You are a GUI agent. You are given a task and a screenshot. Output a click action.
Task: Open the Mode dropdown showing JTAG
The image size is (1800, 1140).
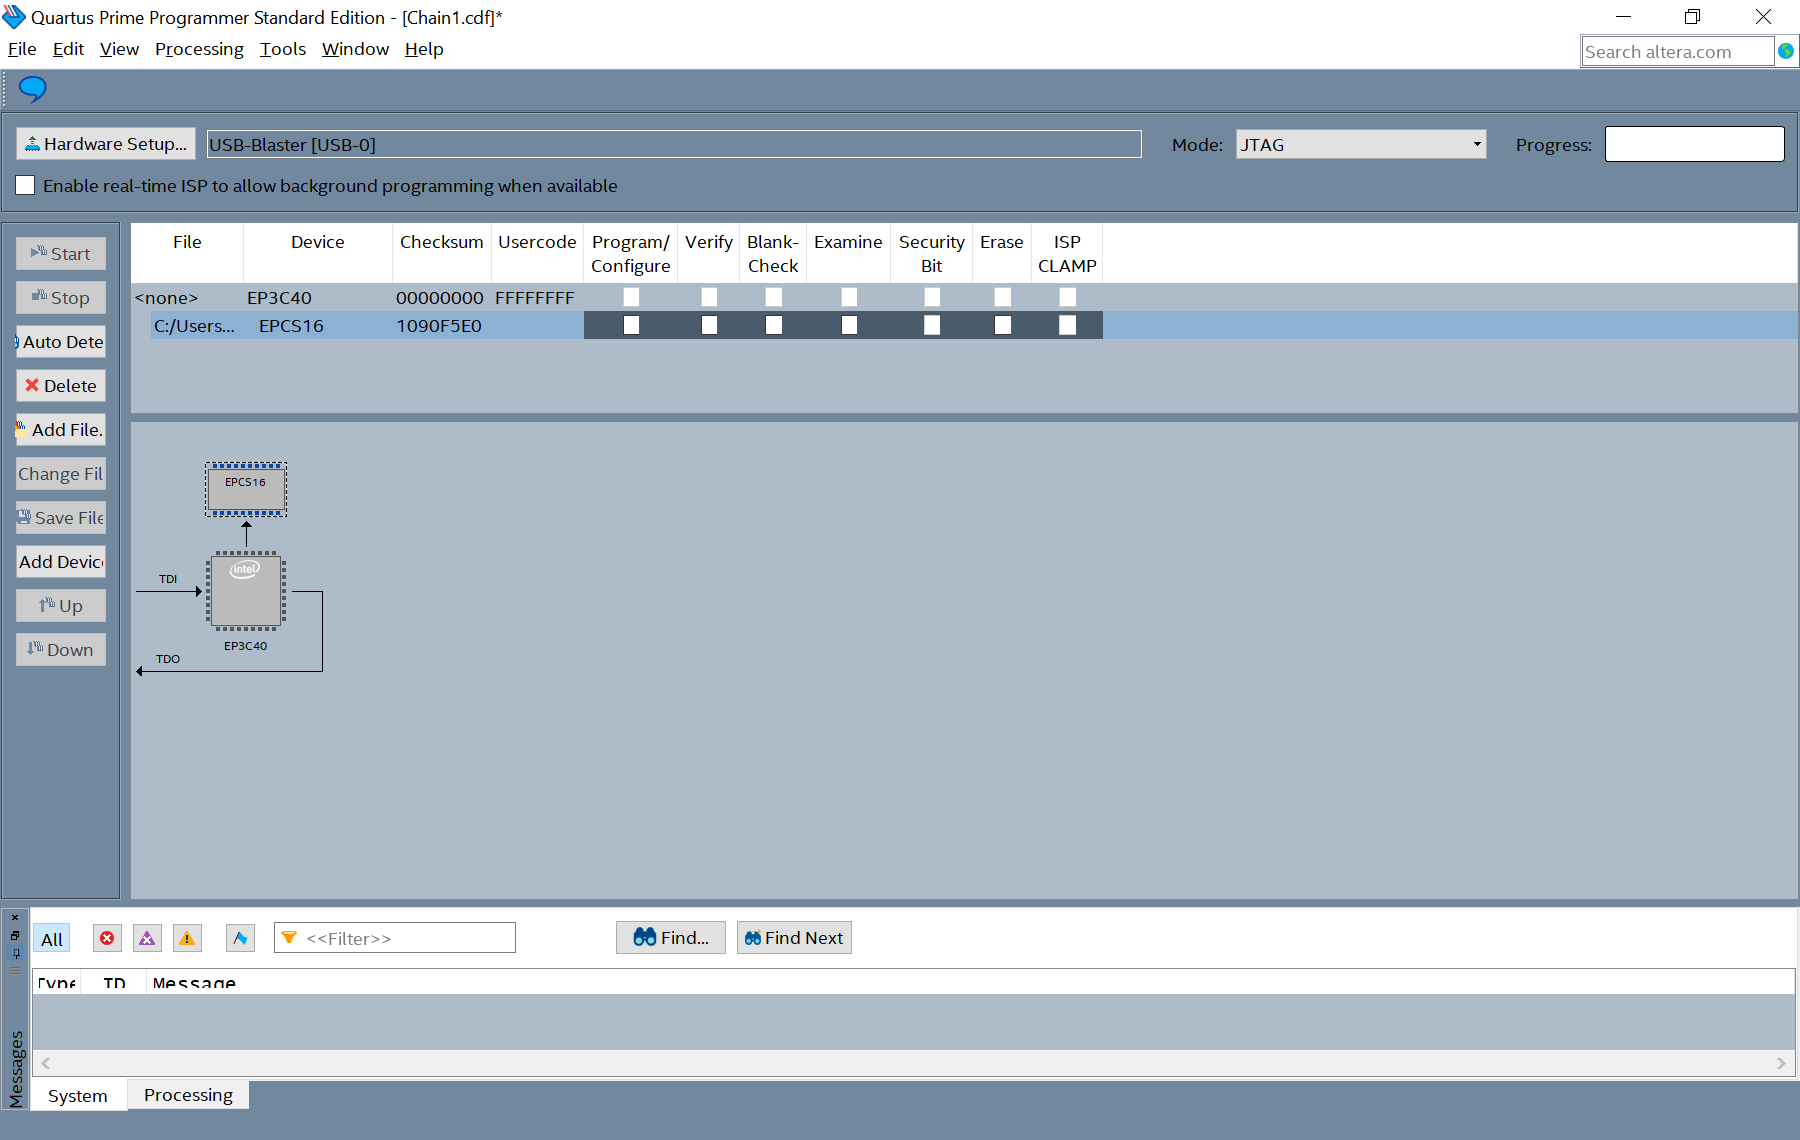pyautogui.click(x=1361, y=145)
